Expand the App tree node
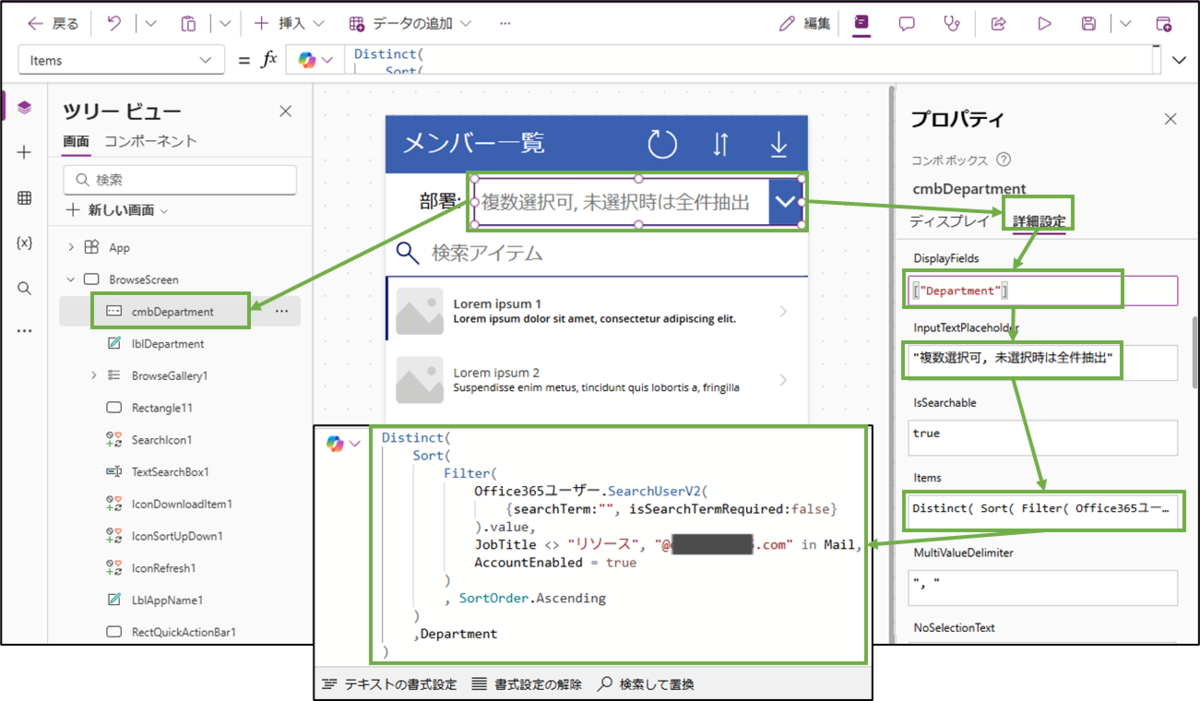The height and width of the screenshot is (701, 1200). click(70, 247)
